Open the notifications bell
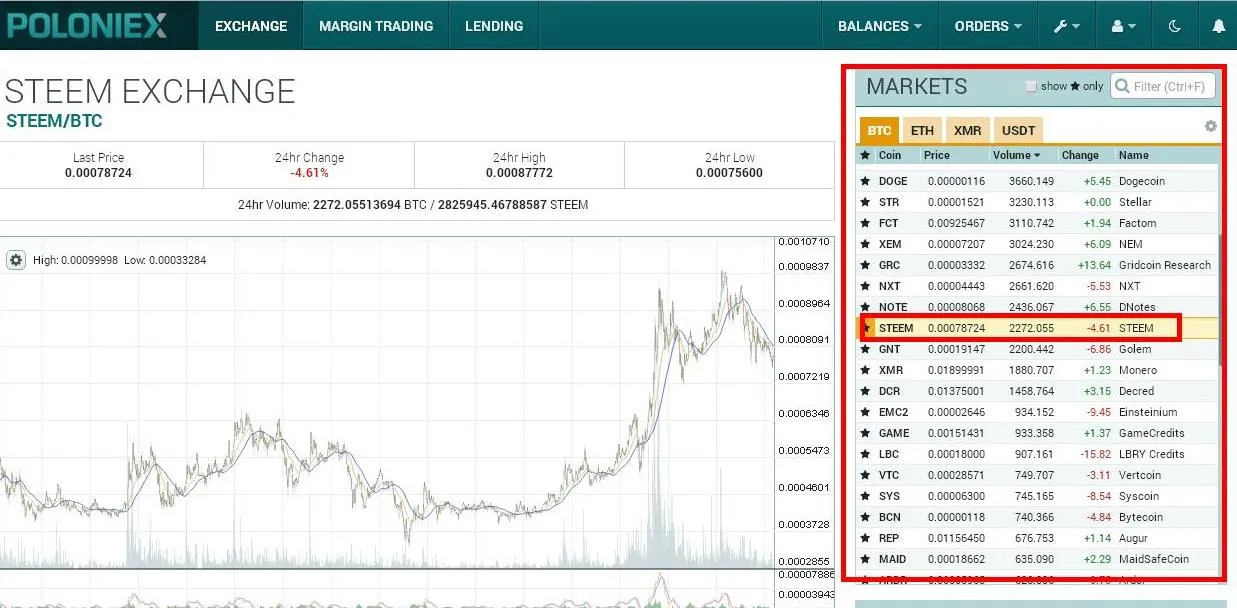The height and width of the screenshot is (608, 1237). 1218,26
